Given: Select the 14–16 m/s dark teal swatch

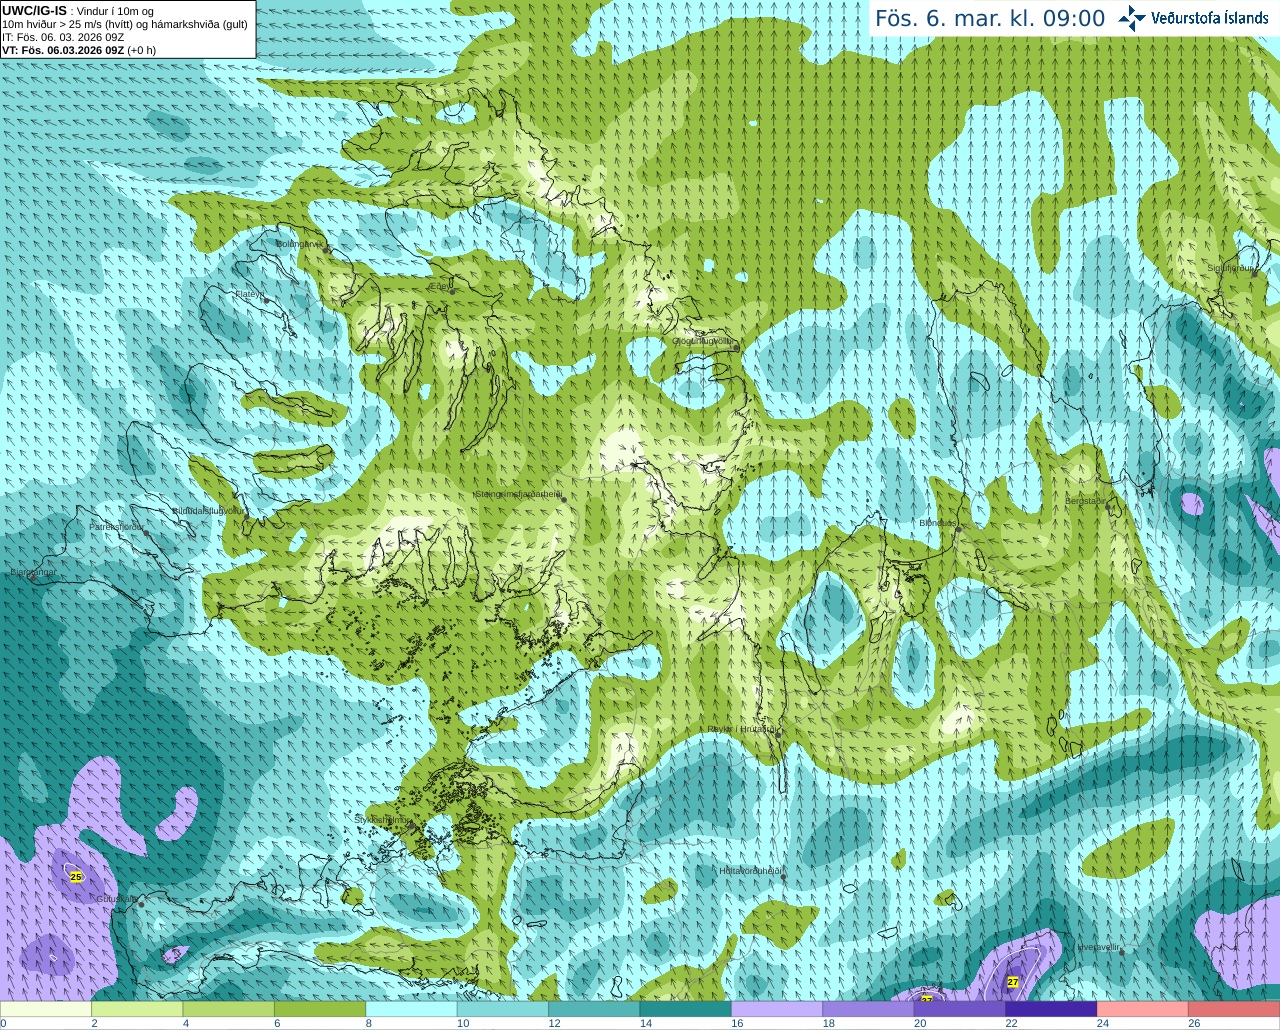Looking at the screenshot, I should coord(686,1009).
